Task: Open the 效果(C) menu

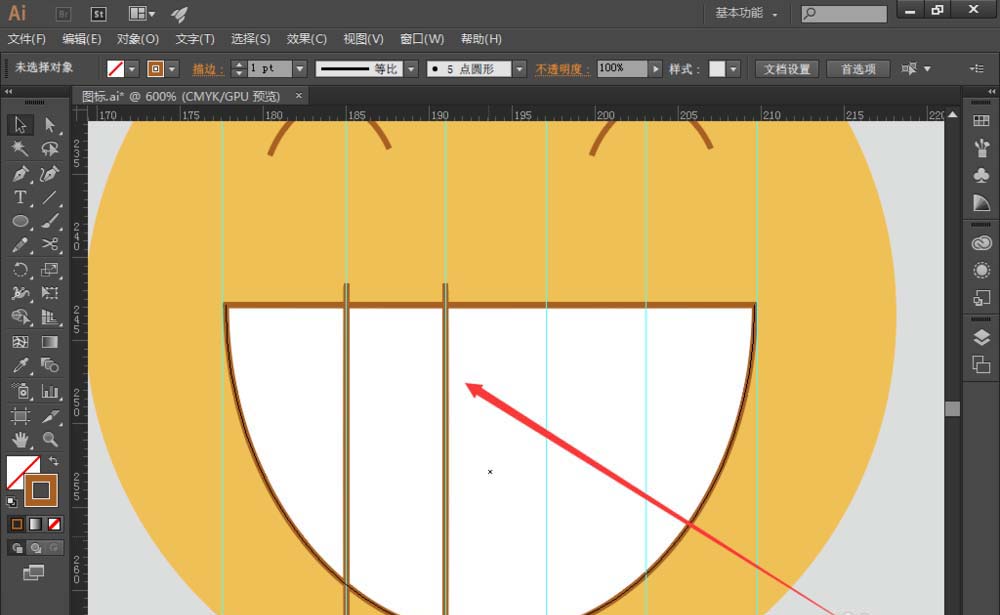Action: coord(307,39)
